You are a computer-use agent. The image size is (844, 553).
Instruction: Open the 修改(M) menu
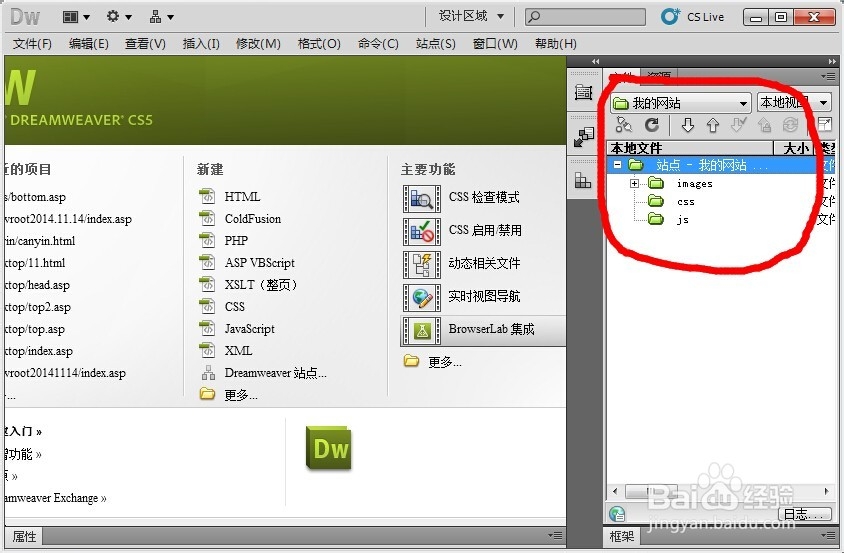(x=258, y=44)
